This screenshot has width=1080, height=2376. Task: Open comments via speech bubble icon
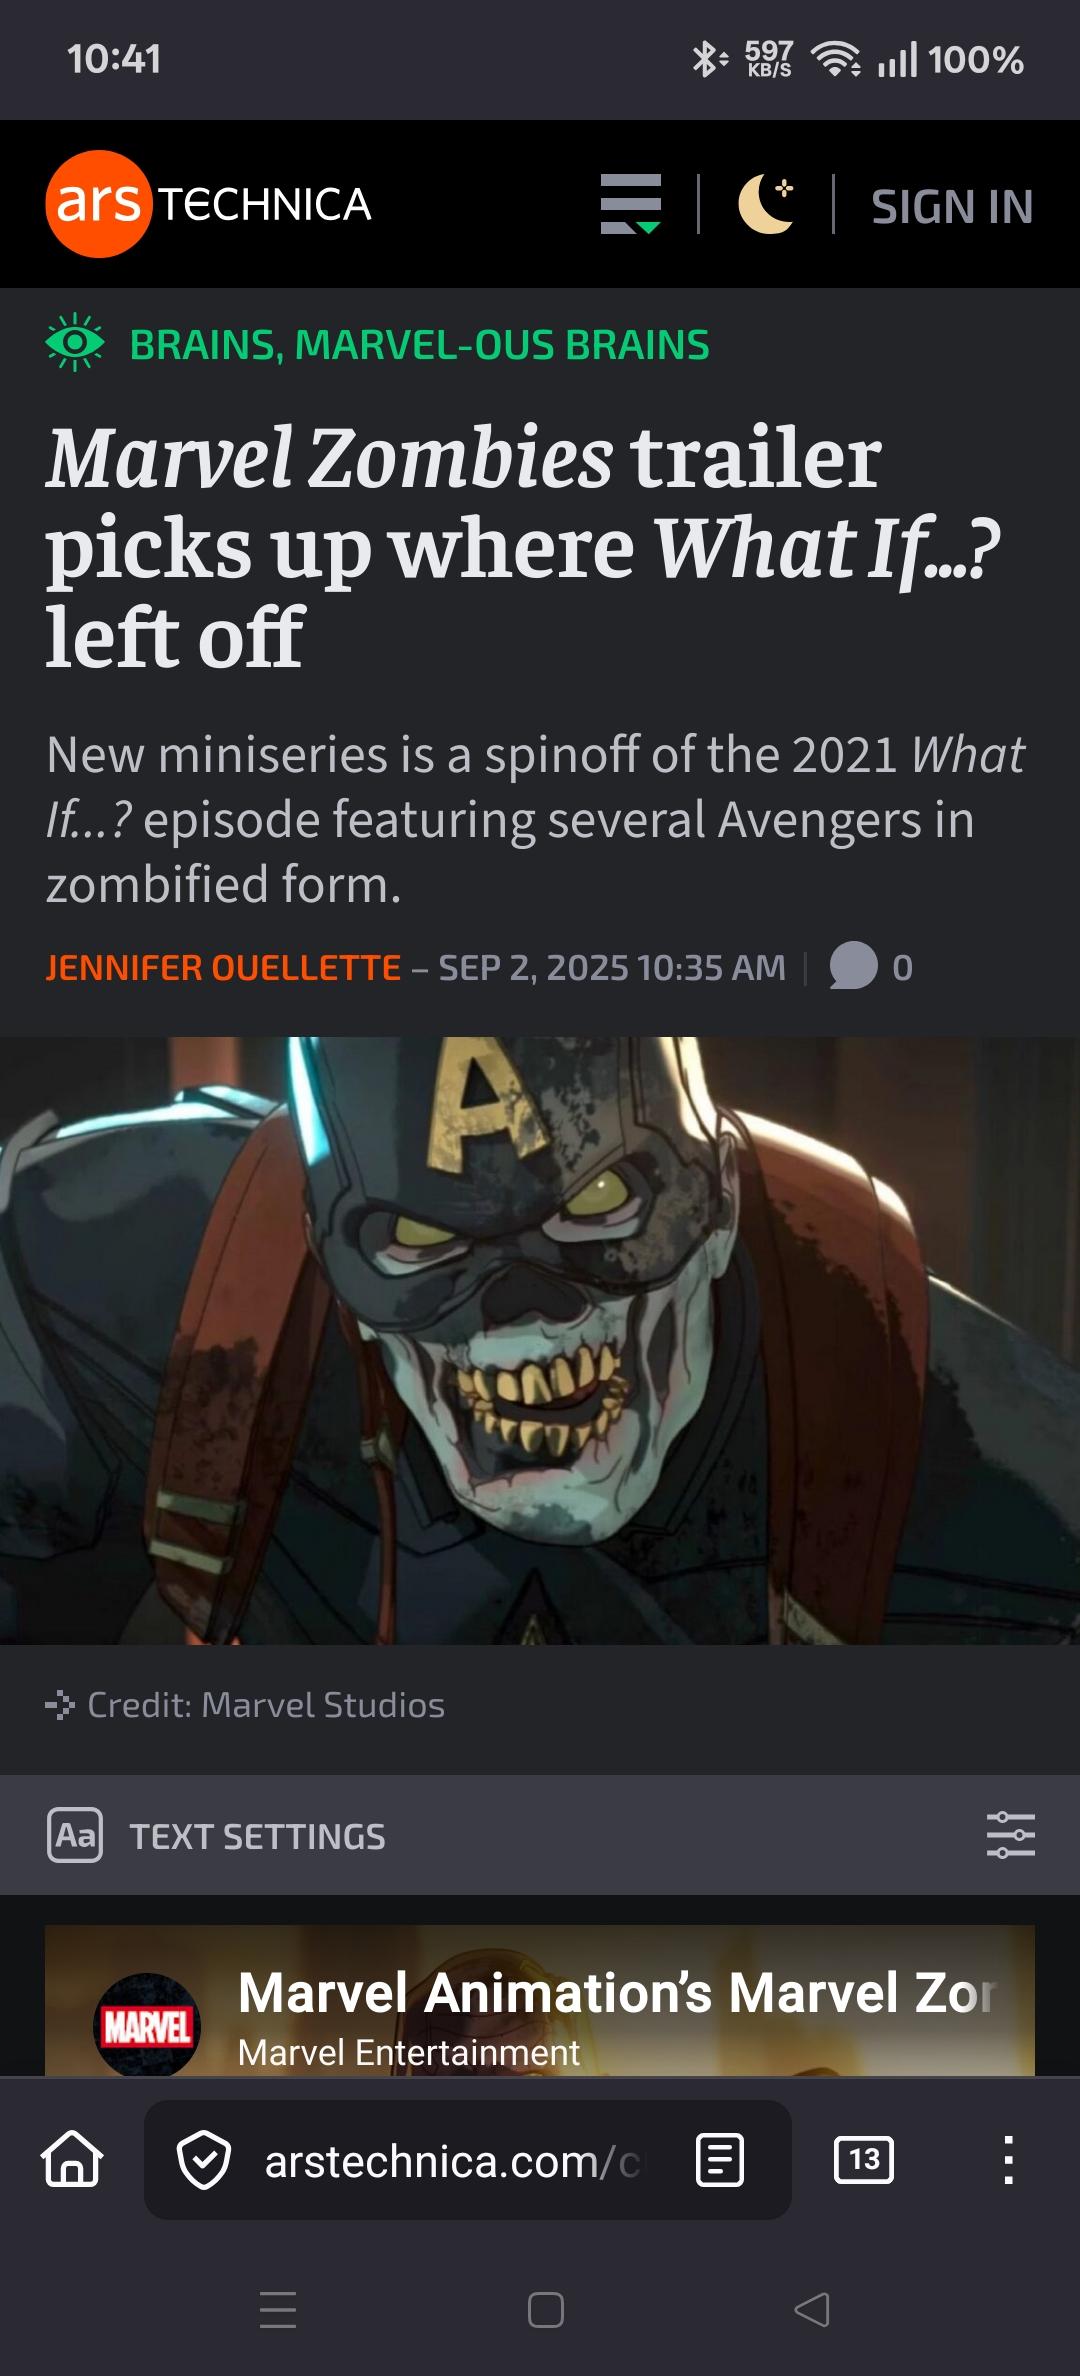click(853, 966)
